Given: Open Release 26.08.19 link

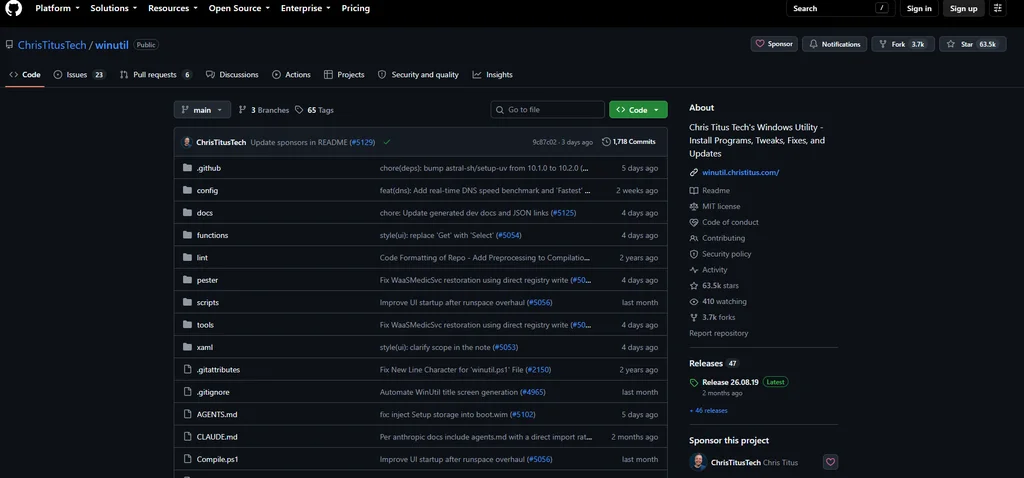Looking at the screenshot, I should [x=731, y=382].
